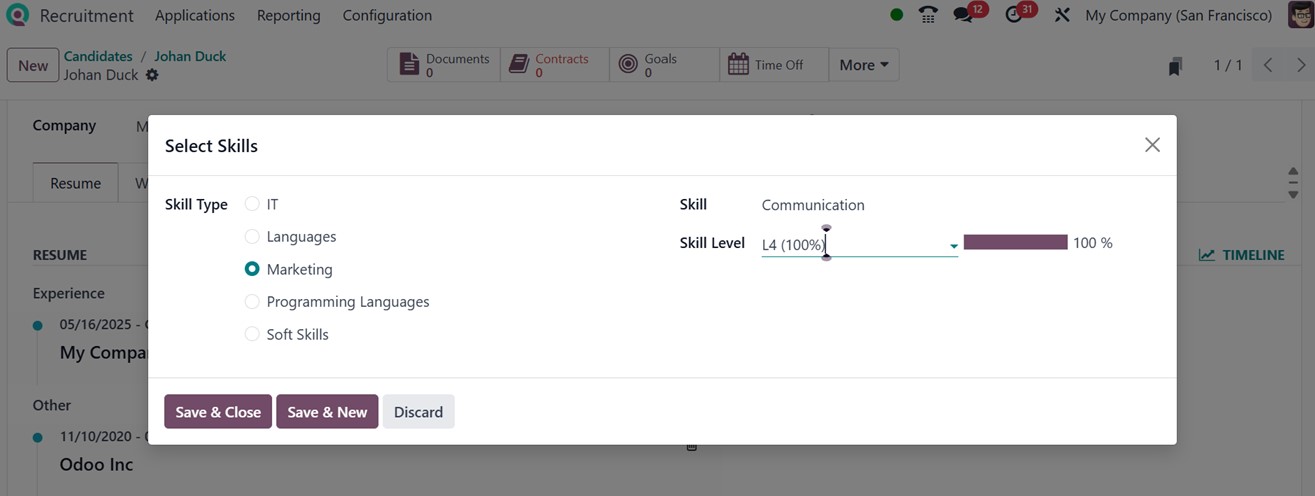Viewport: 1315px width, 496px height.
Task: Select the Languages skill type
Action: click(x=252, y=237)
